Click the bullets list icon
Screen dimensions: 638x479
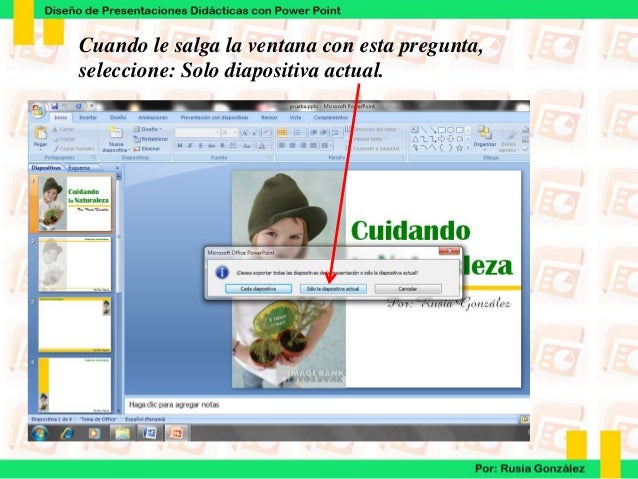tap(282, 133)
